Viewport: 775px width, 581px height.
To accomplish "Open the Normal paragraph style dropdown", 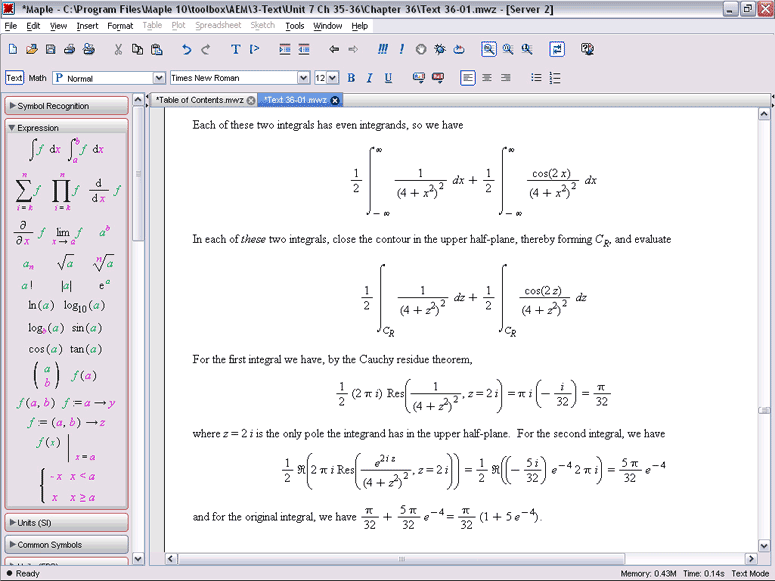I will pos(159,78).
